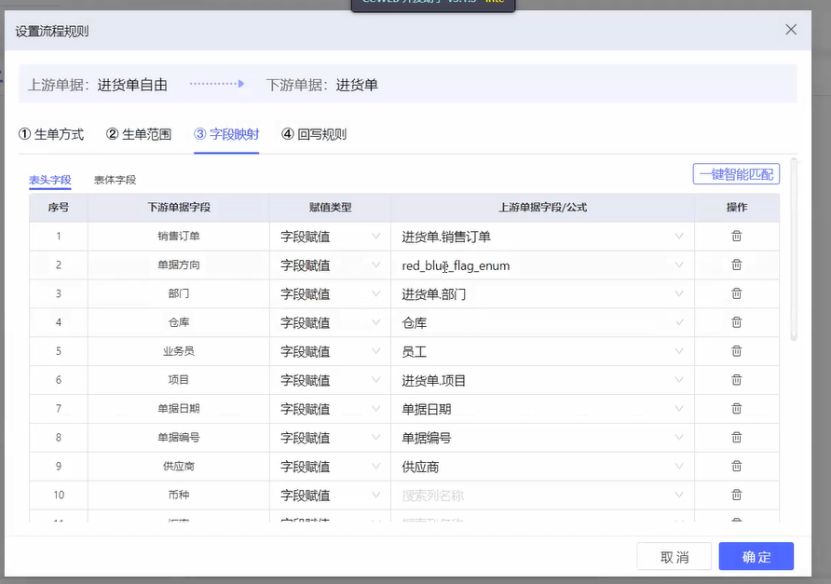Delete the 币种 row via trash icon
This screenshot has width=831, height=584.
pyautogui.click(x=736, y=495)
